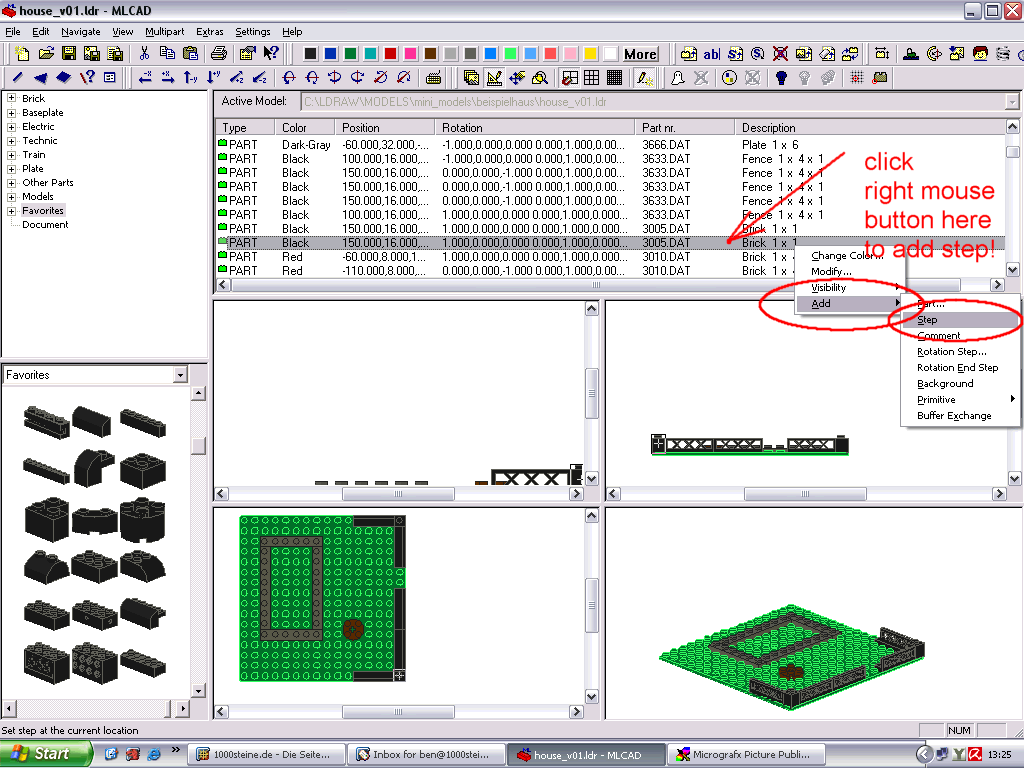Select the quad primitive icon
This screenshot has height=768, width=1024.
pos(63,78)
